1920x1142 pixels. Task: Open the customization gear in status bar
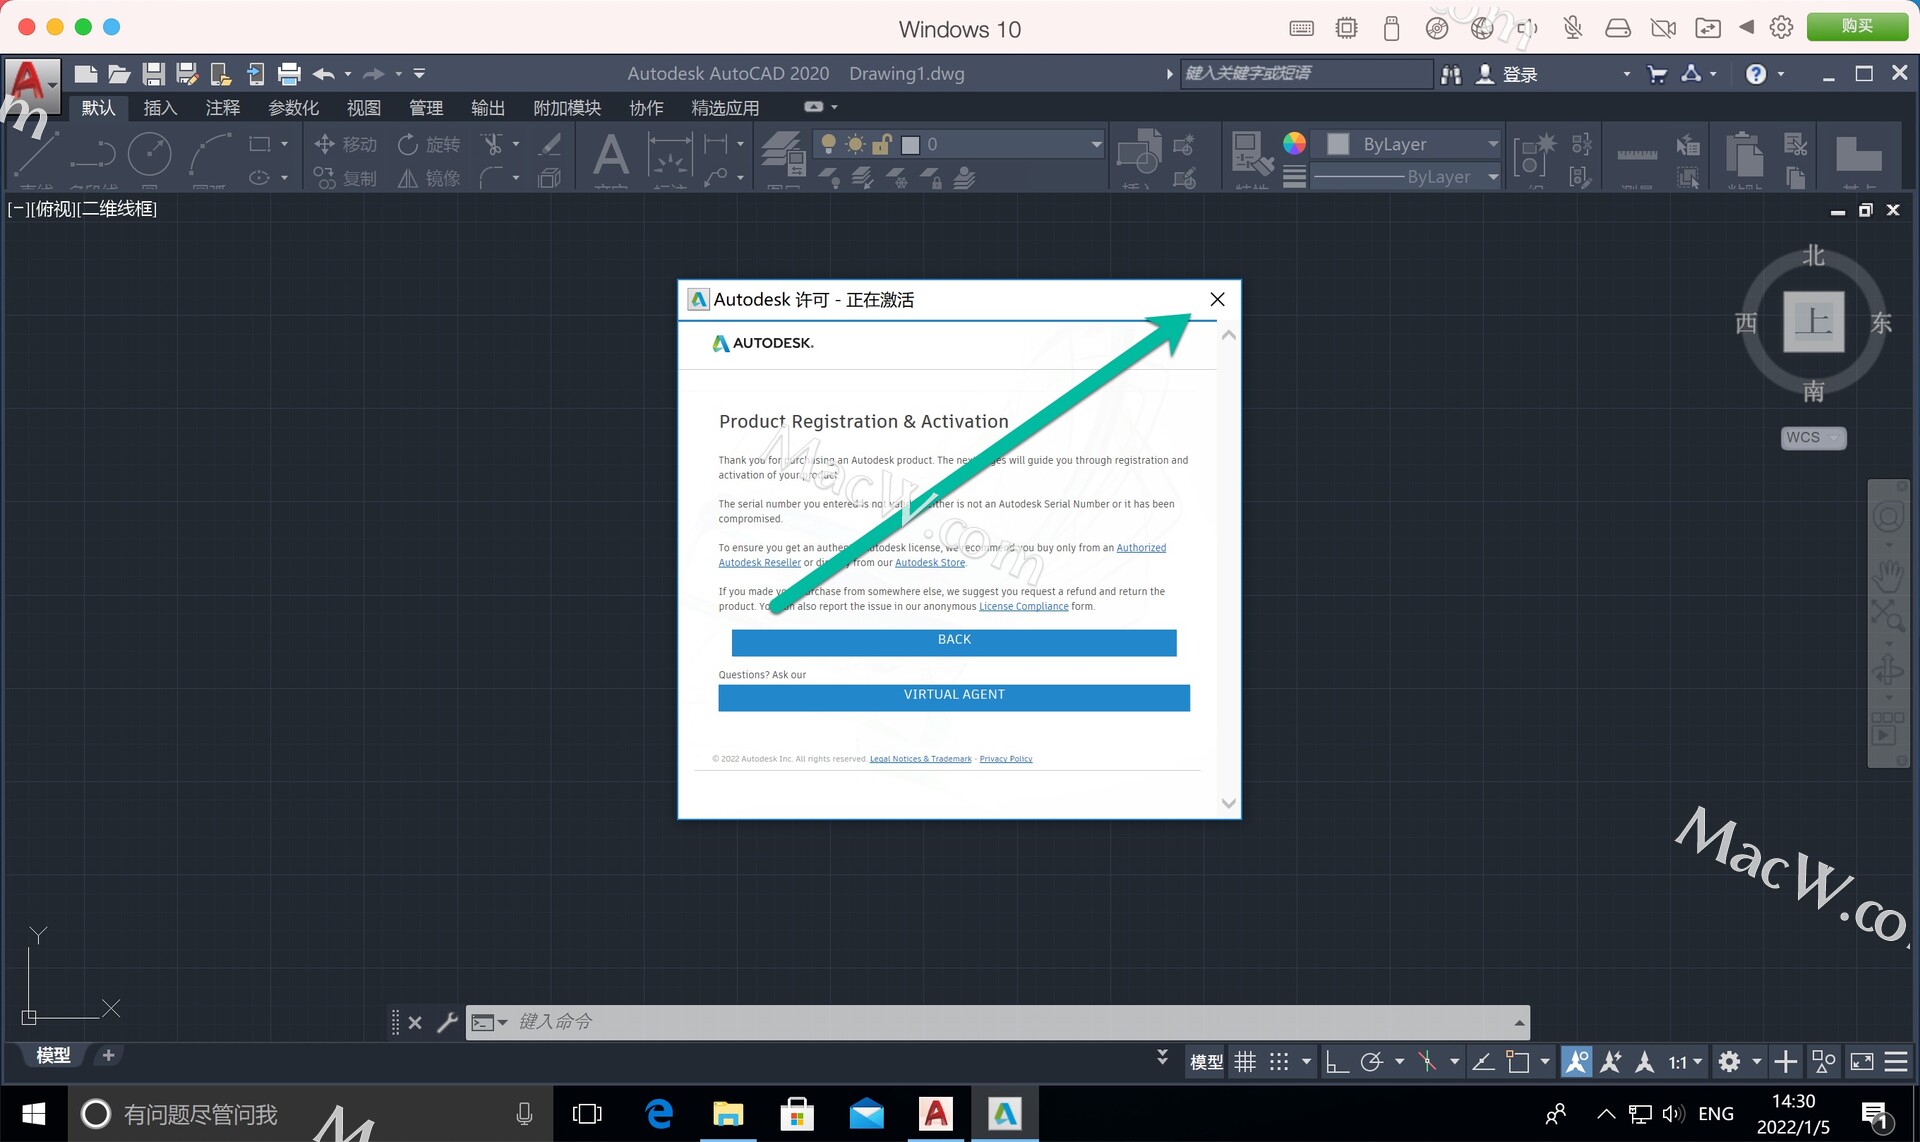1729,1062
